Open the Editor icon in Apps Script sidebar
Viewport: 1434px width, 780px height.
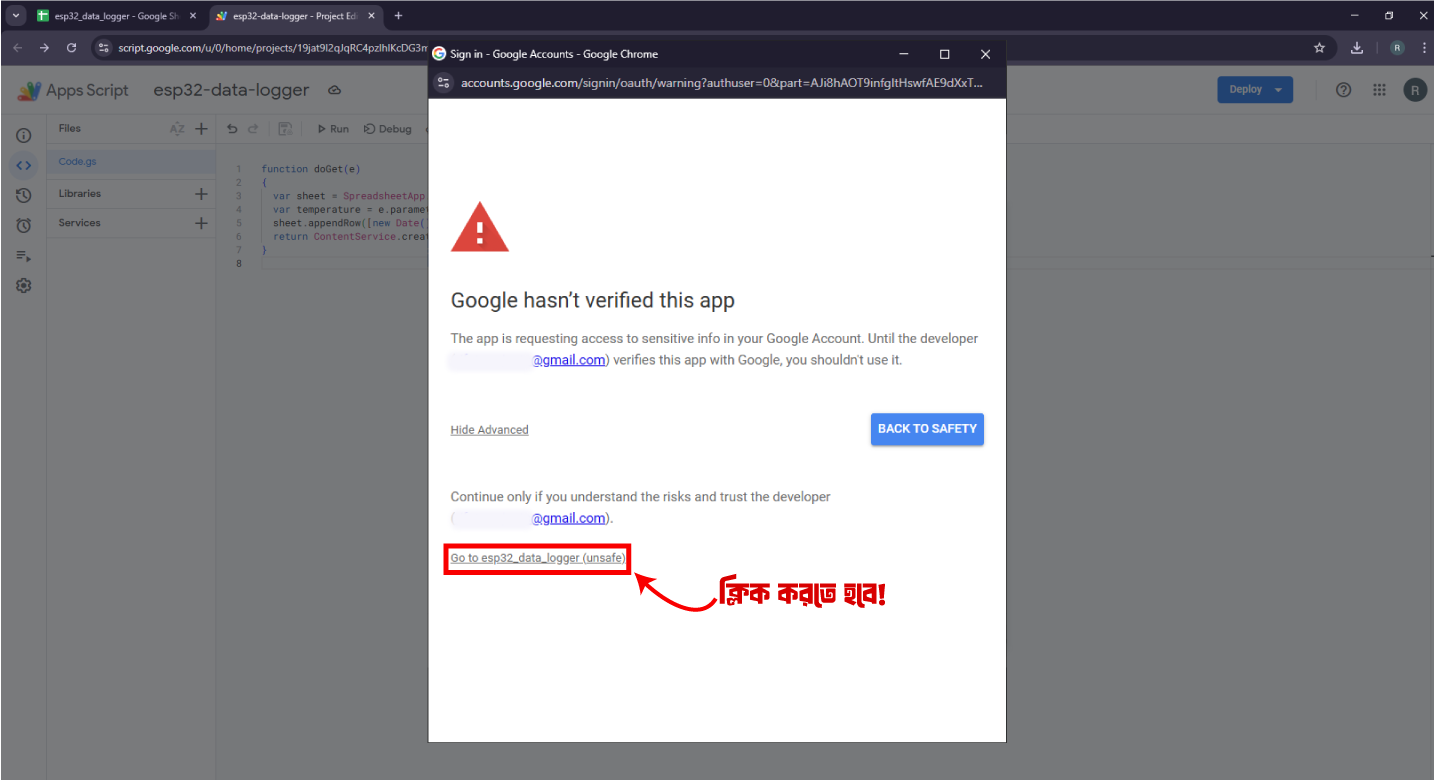click(x=24, y=165)
